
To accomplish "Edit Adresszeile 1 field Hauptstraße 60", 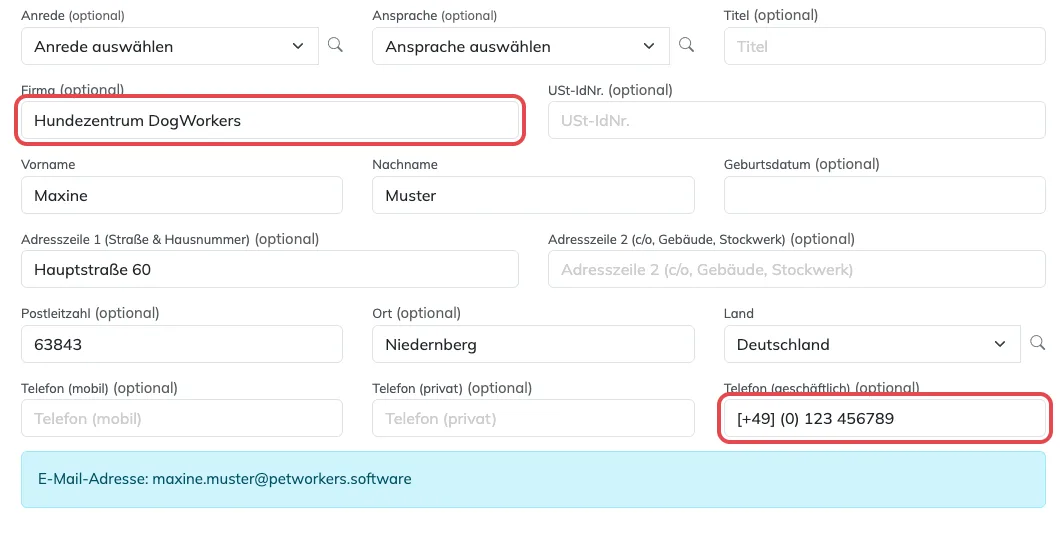I will tap(270, 270).
